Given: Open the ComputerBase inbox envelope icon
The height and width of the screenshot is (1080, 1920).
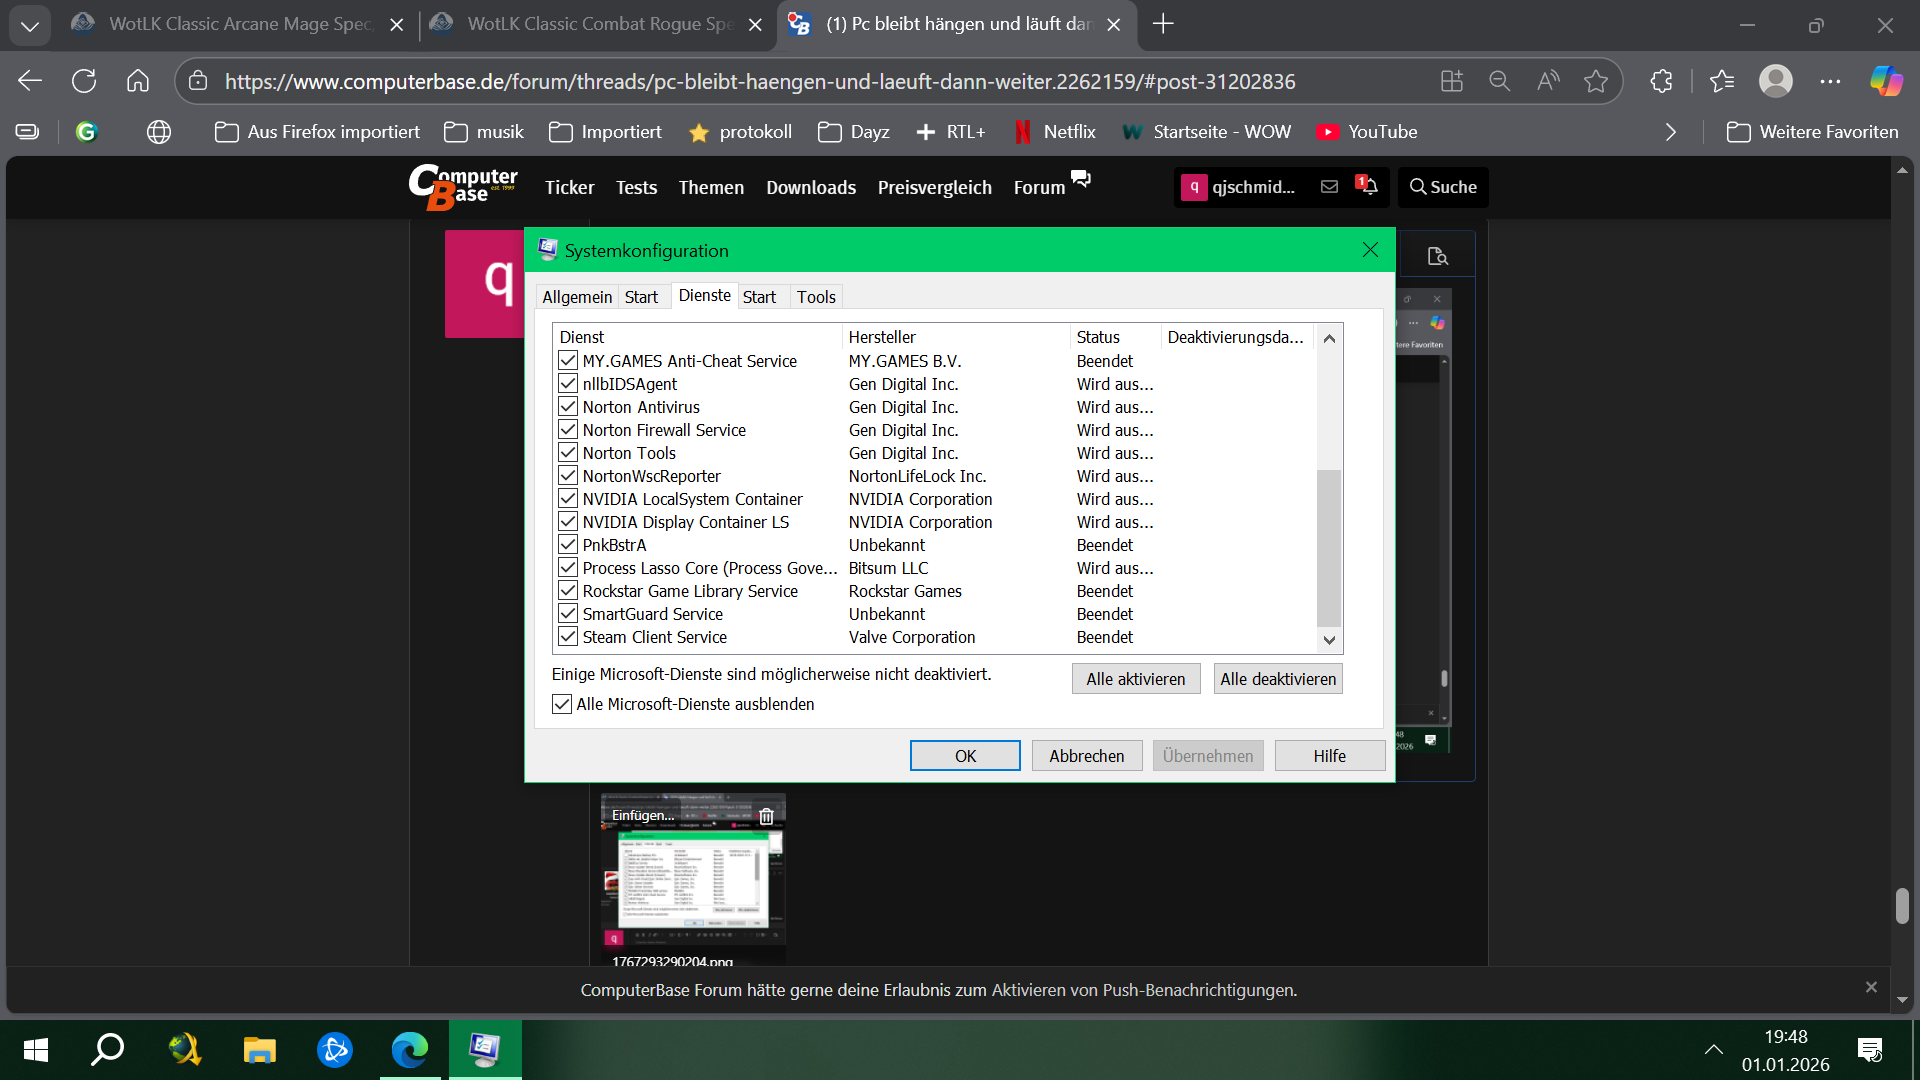Looking at the screenshot, I should 1329,186.
